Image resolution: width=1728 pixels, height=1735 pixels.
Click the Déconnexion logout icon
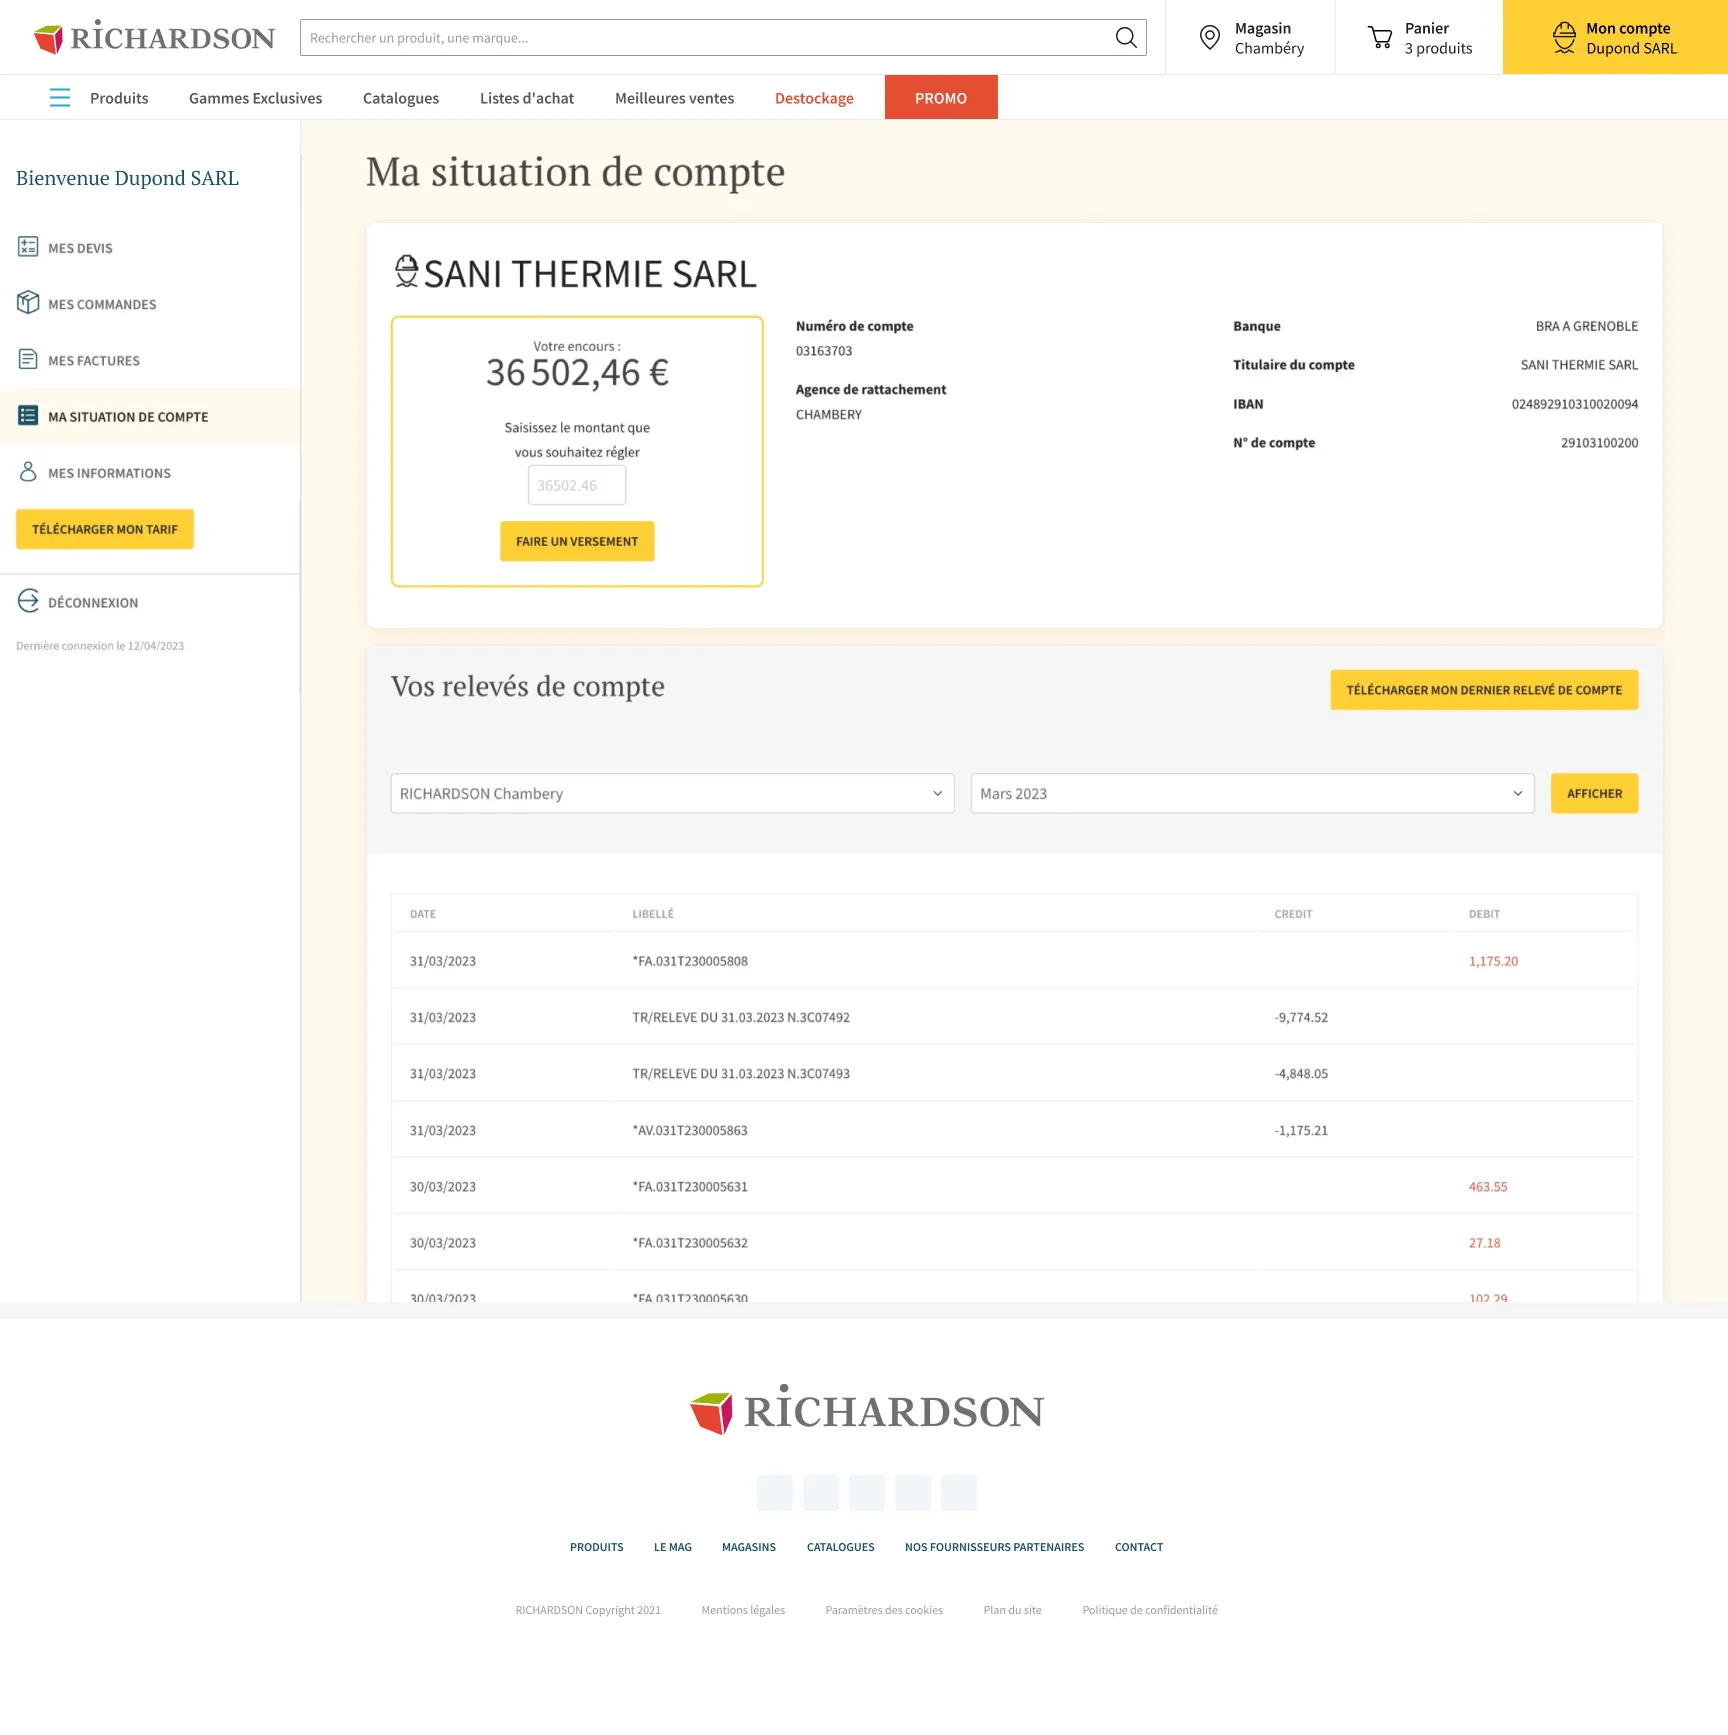coord(28,601)
